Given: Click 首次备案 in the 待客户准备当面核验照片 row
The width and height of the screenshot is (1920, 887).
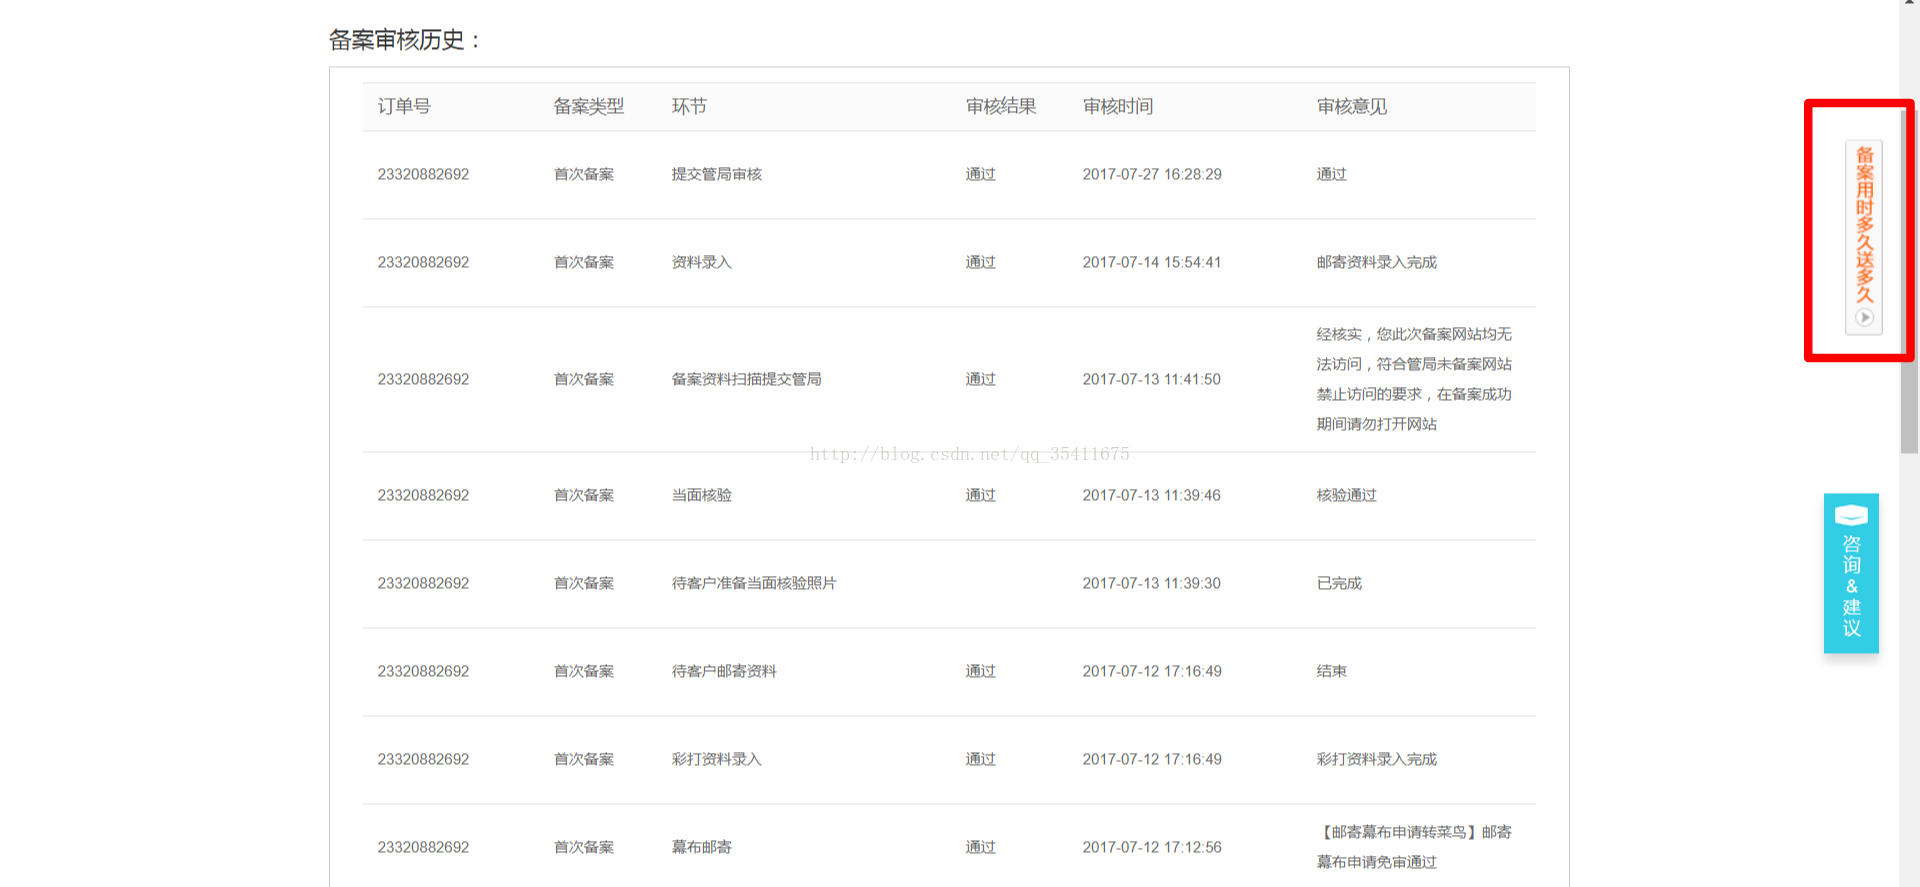Looking at the screenshot, I should click(x=584, y=583).
